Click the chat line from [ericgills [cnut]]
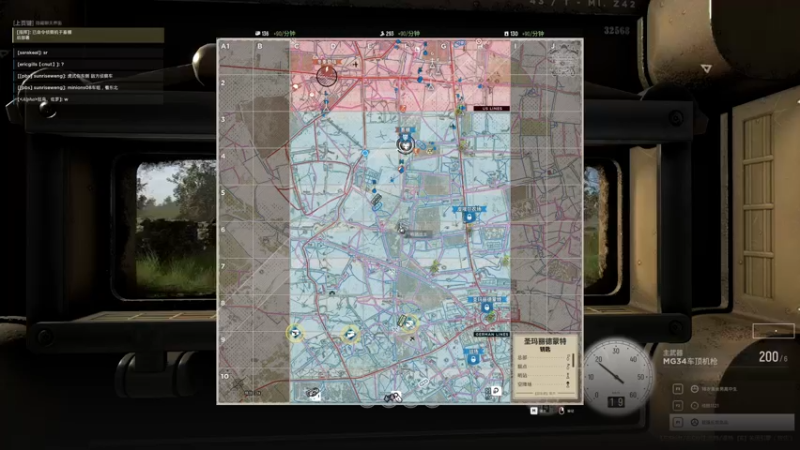This screenshot has height=450, width=800. [88, 64]
